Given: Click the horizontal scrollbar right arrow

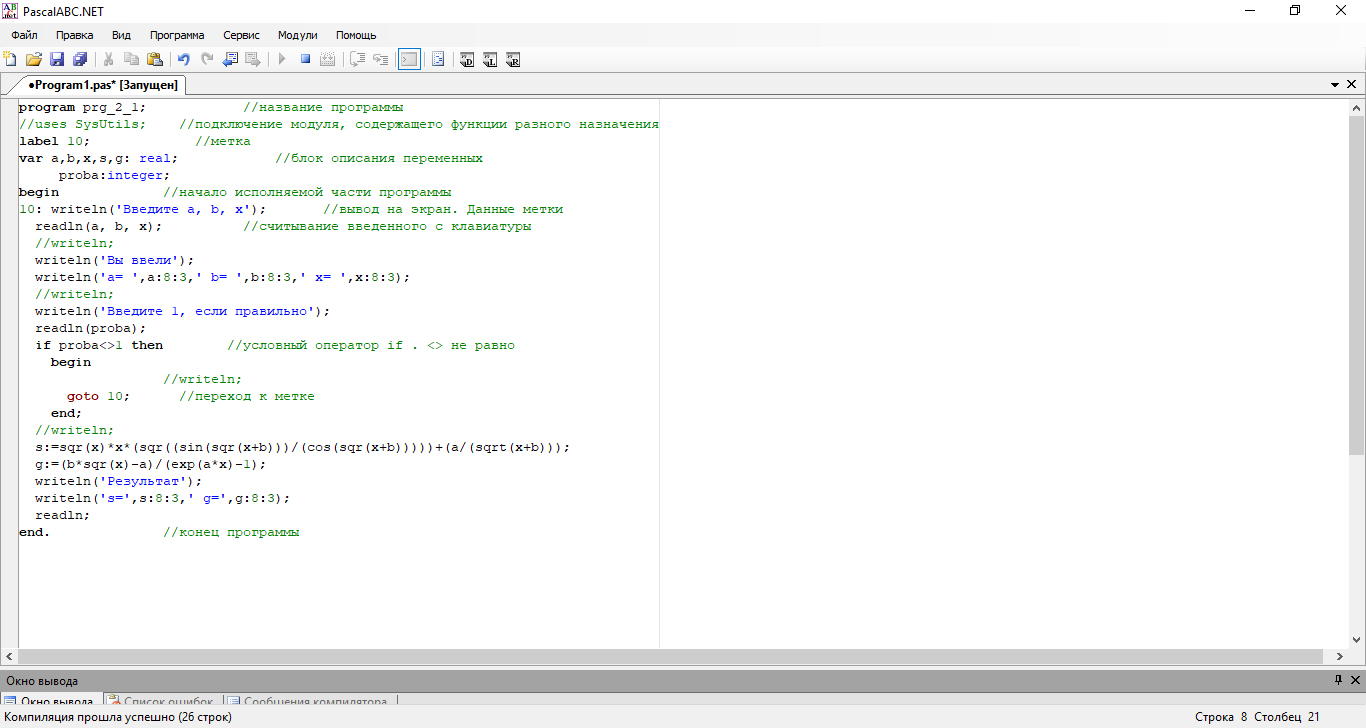Looking at the screenshot, I should pyautogui.click(x=1340, y=656).
